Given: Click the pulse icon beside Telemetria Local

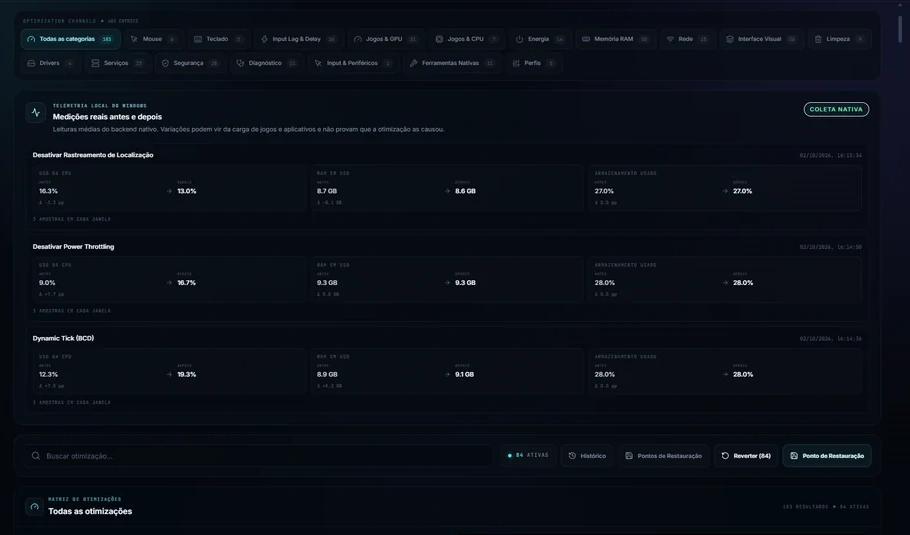Looking at the screenshot, I should point(35,113).
